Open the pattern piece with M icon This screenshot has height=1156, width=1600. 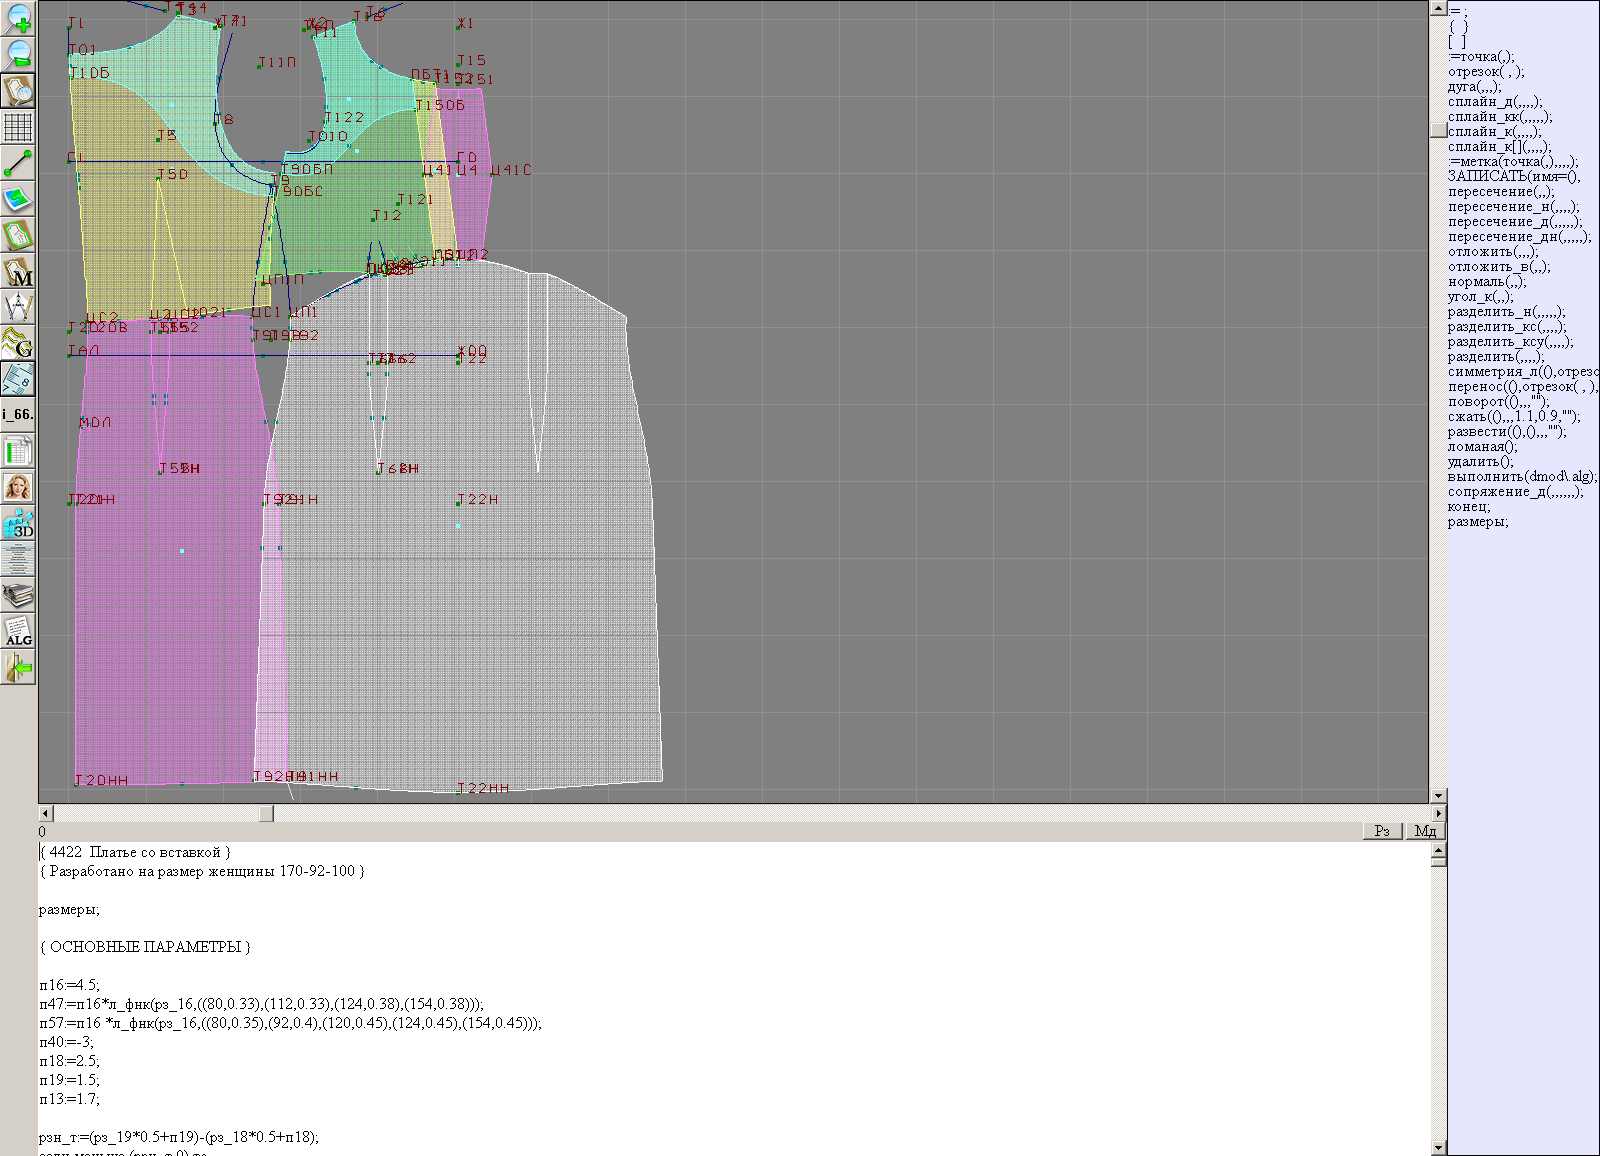18,272
